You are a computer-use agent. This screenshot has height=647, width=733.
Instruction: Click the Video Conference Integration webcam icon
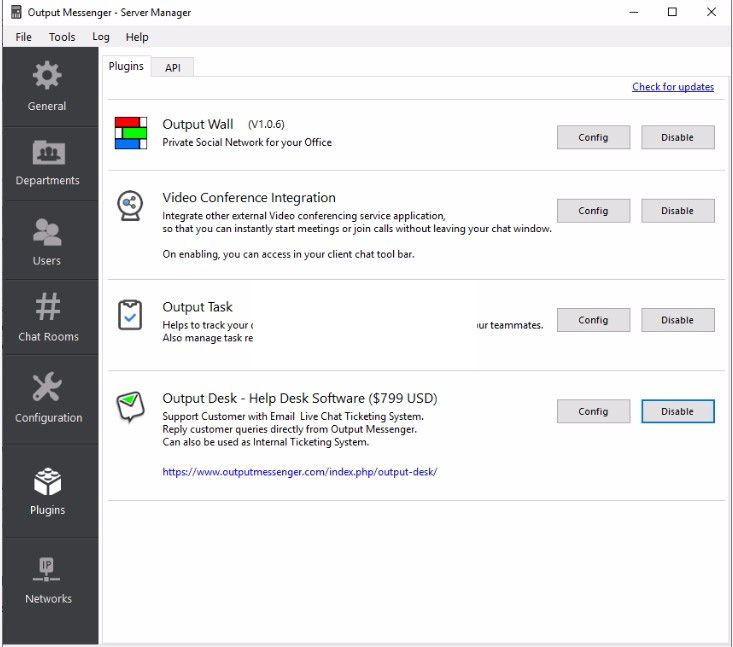coord(130,206)
